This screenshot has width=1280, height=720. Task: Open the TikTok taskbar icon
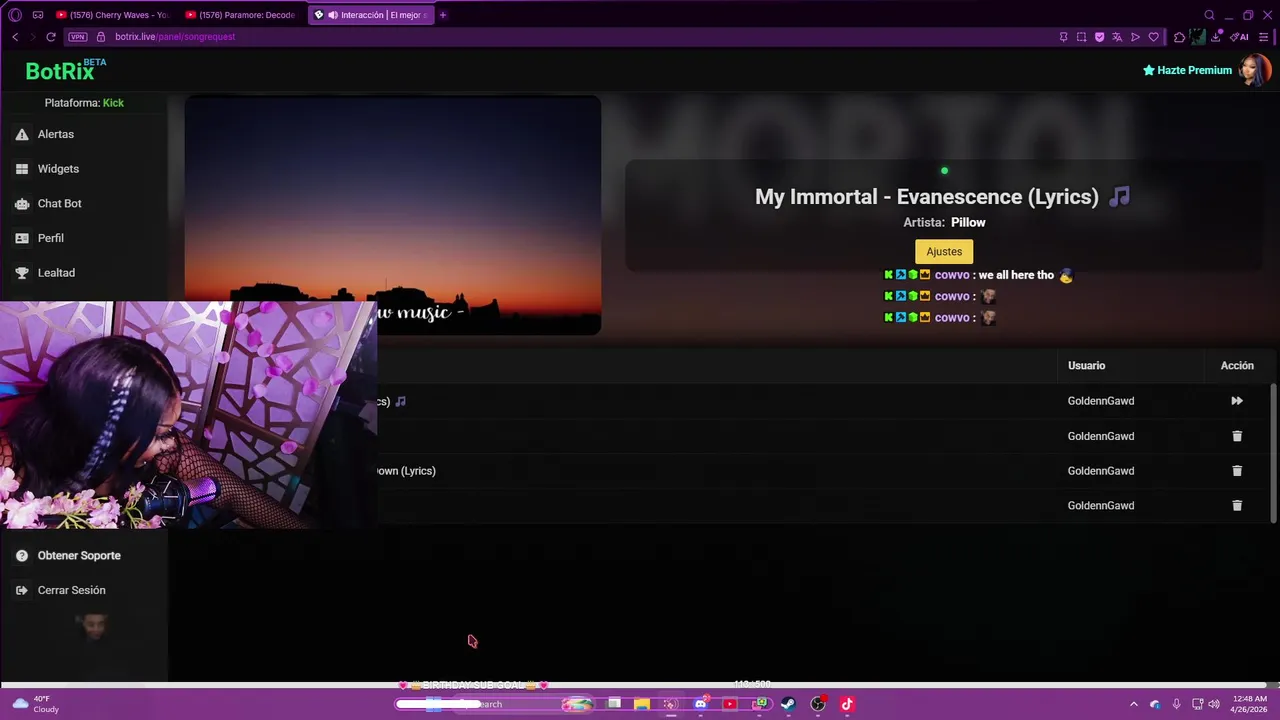pyautogui.click(x=847, y=704)
